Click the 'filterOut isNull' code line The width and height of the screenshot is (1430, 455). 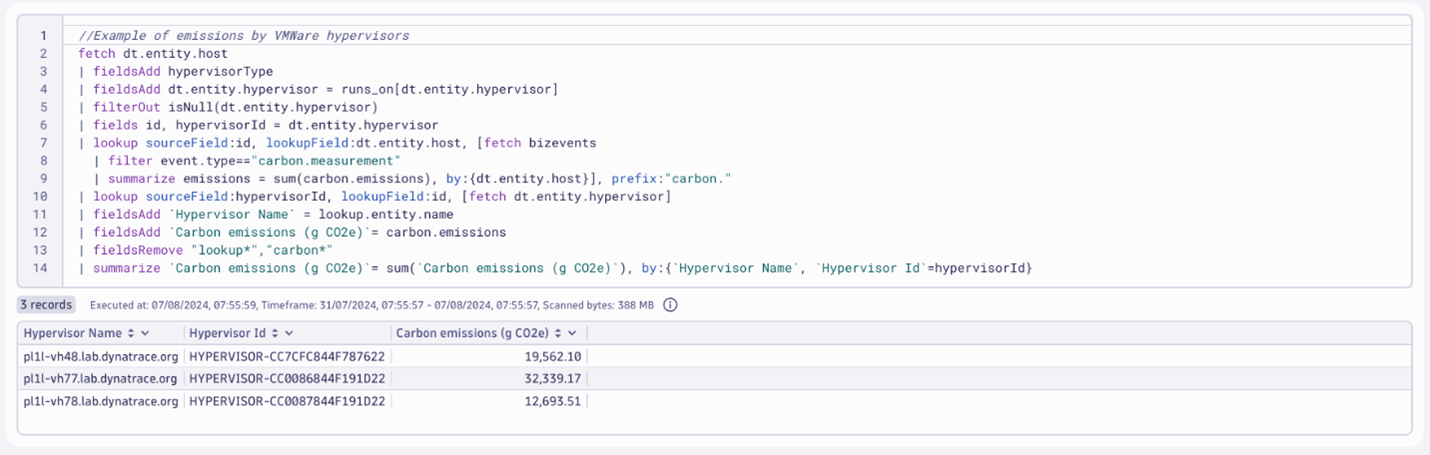[228, 107]
